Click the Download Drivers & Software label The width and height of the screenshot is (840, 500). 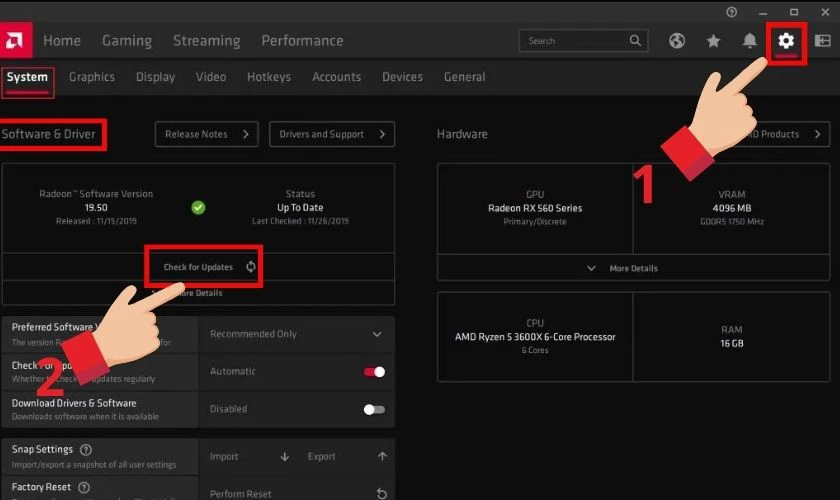point(74,403)
